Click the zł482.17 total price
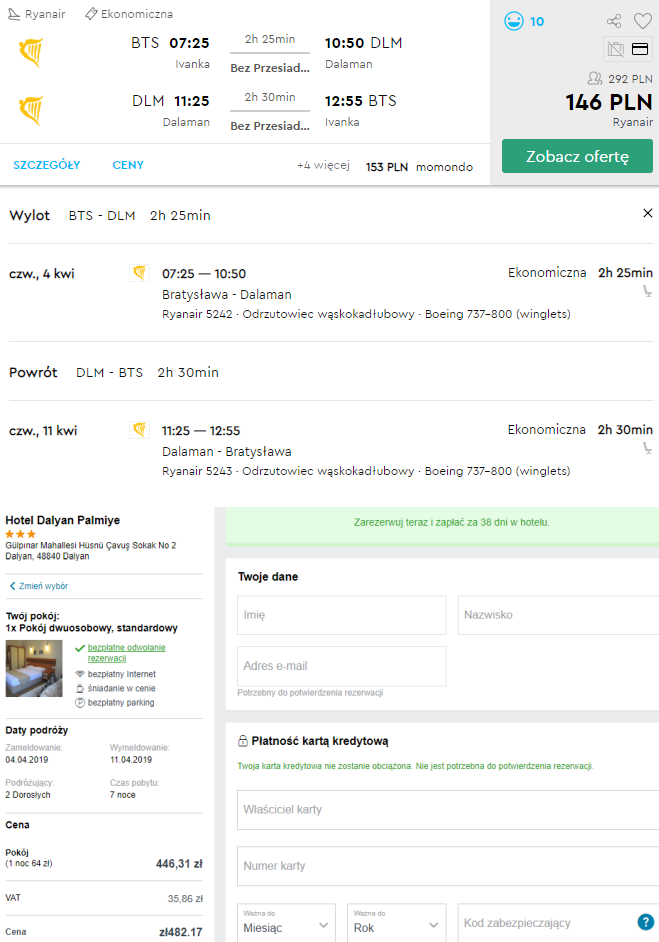Viewport: 659px width, 942px height. pyautogui.click(x=181, y=932)
